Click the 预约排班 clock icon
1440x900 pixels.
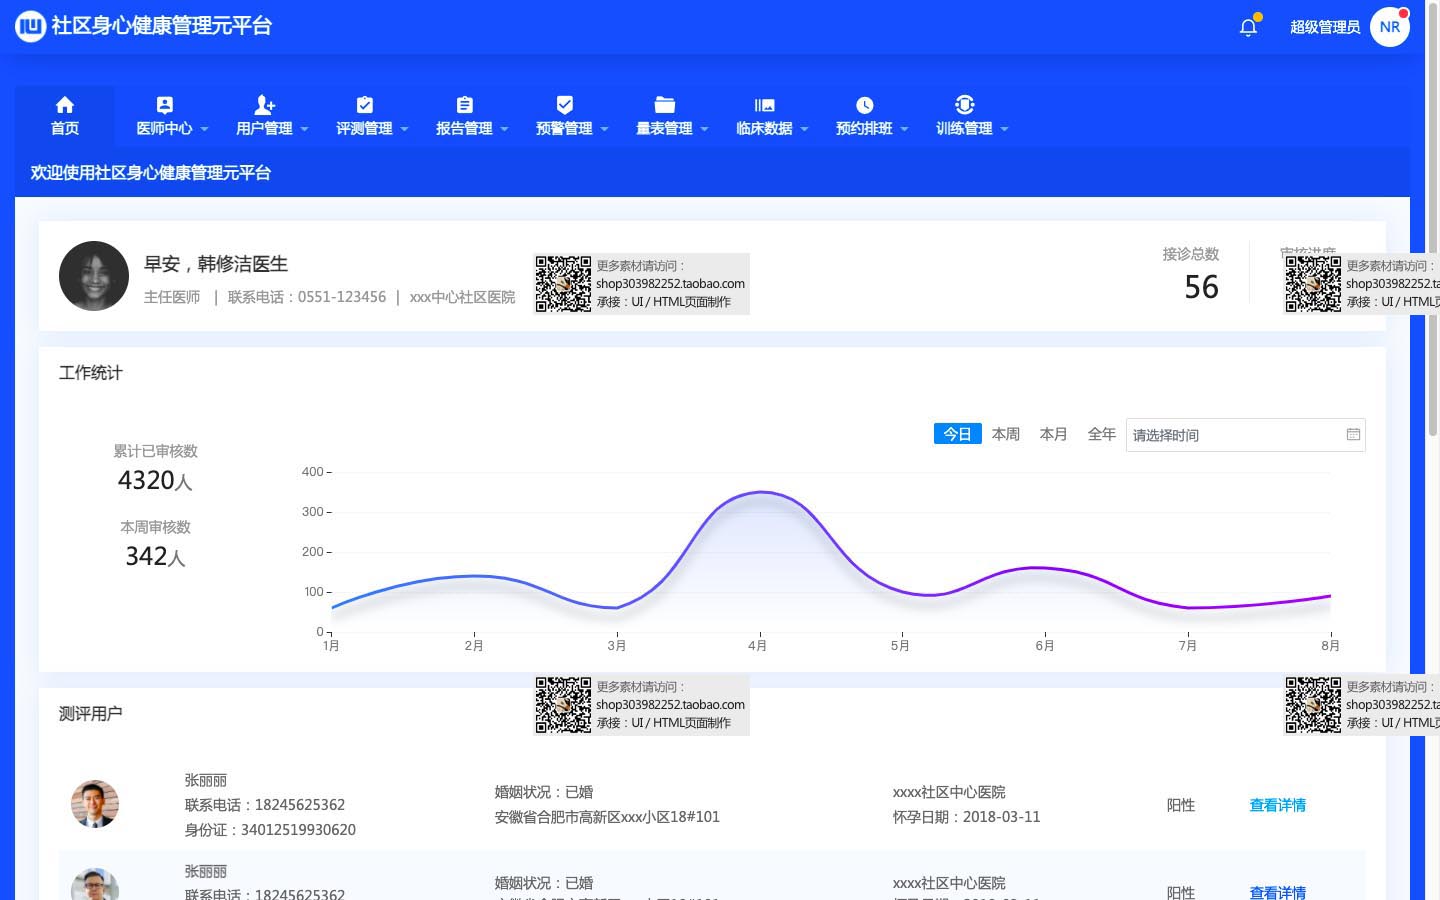[x=865, y=105]
